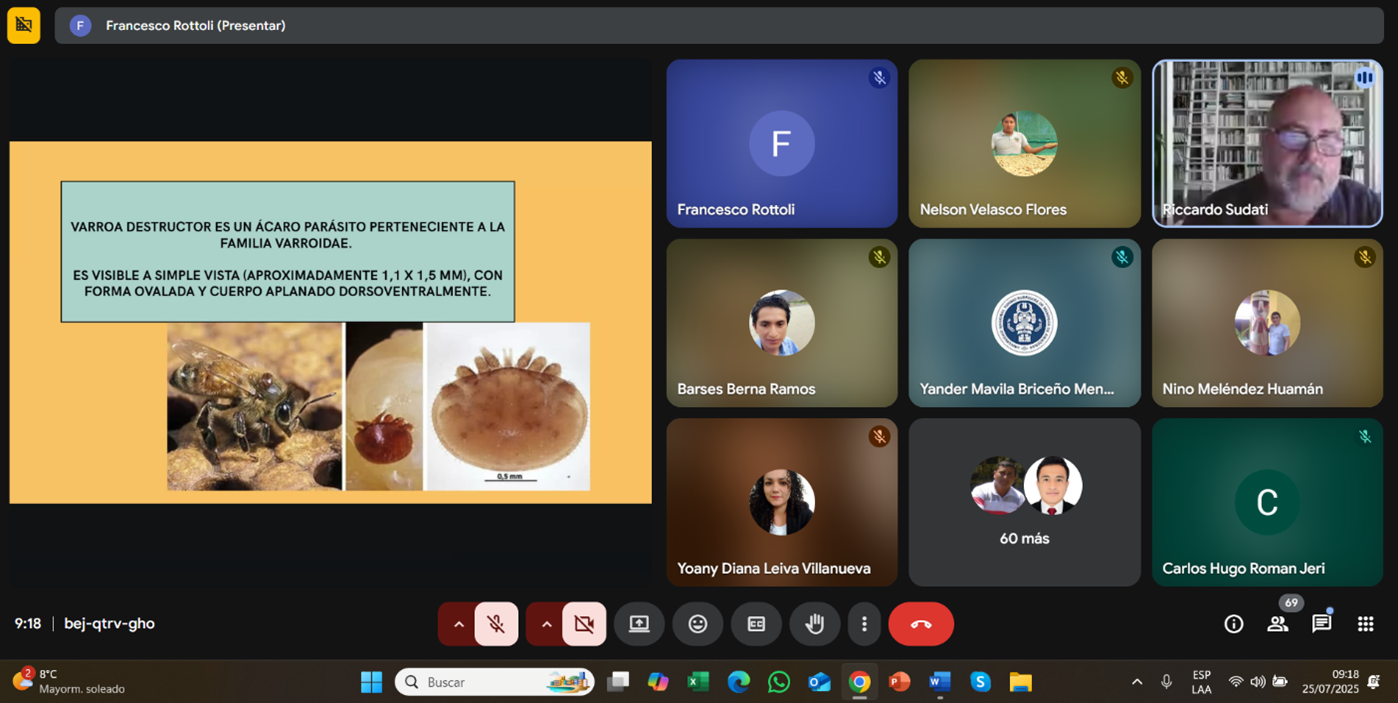Image resolution: width=1398 pixels, height=703 pixels.
Task: Open meeting details info icon
Action: click(x=1234, y=624)
